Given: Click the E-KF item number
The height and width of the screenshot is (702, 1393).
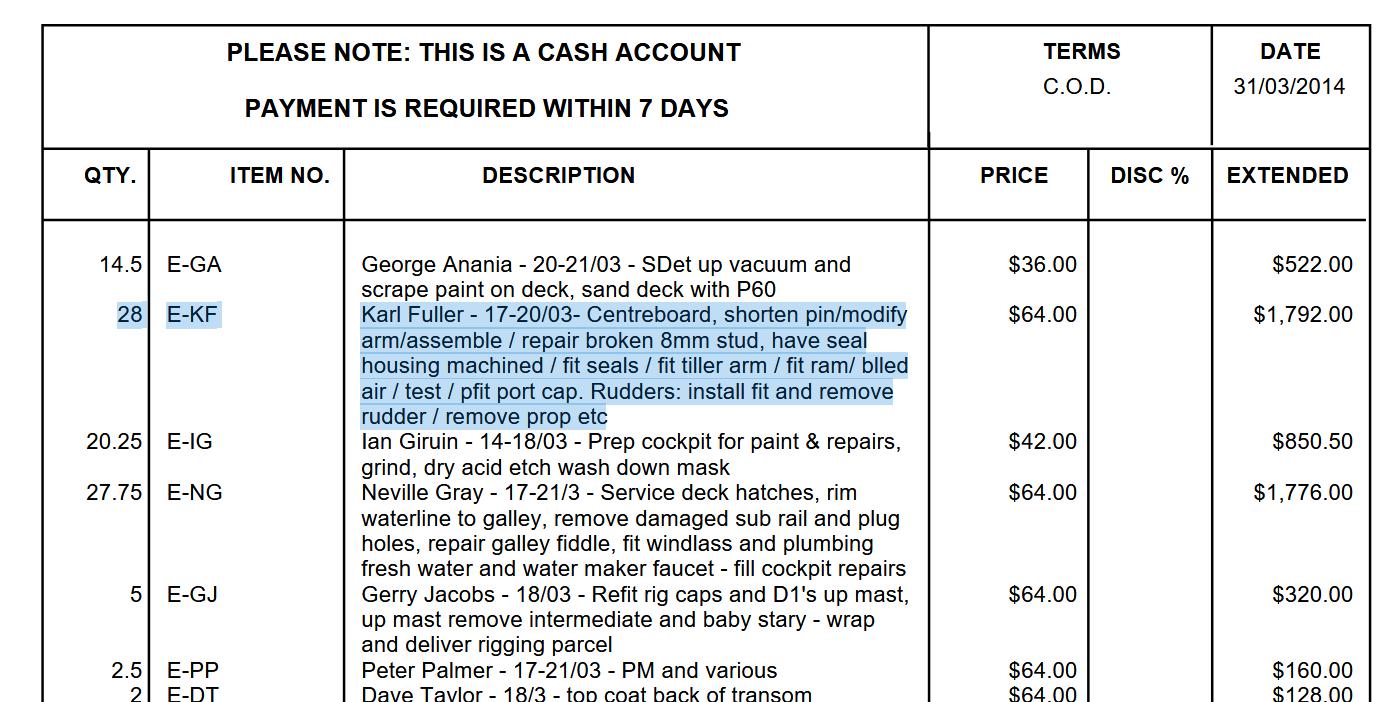Looking at the screenshot, I should click(192, 315).
